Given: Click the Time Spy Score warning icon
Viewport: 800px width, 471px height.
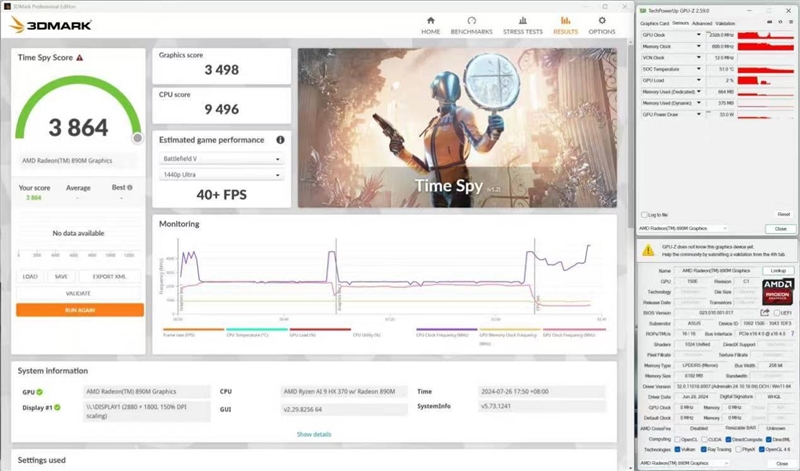Looking at the screenshot, I should click(x=80, y=58).
